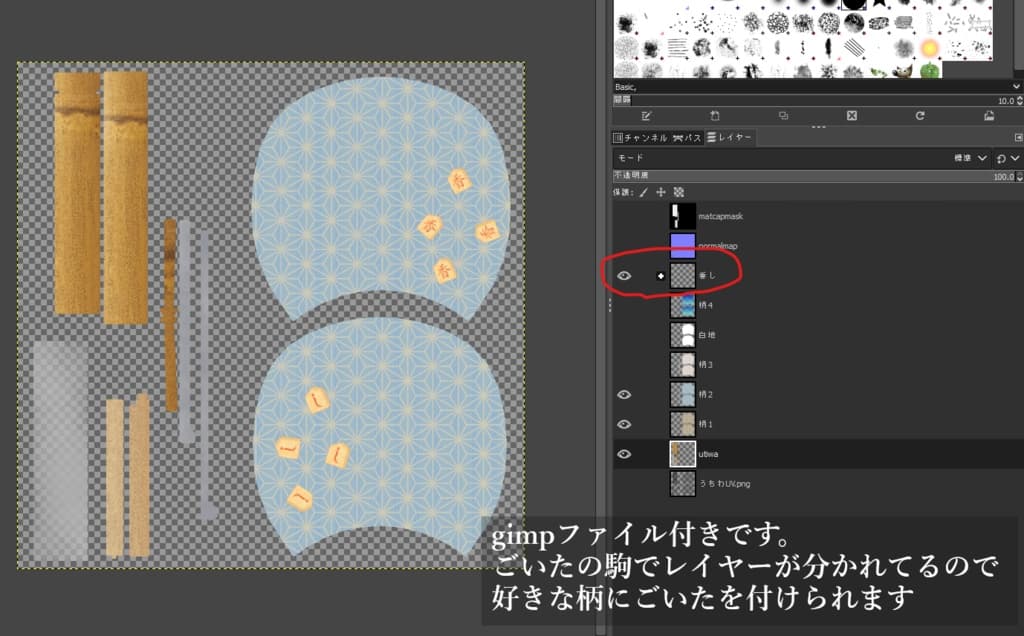Viewport: 1024px width, 636px height.
Task: Hide the 垂し layer
Action: 624,273
